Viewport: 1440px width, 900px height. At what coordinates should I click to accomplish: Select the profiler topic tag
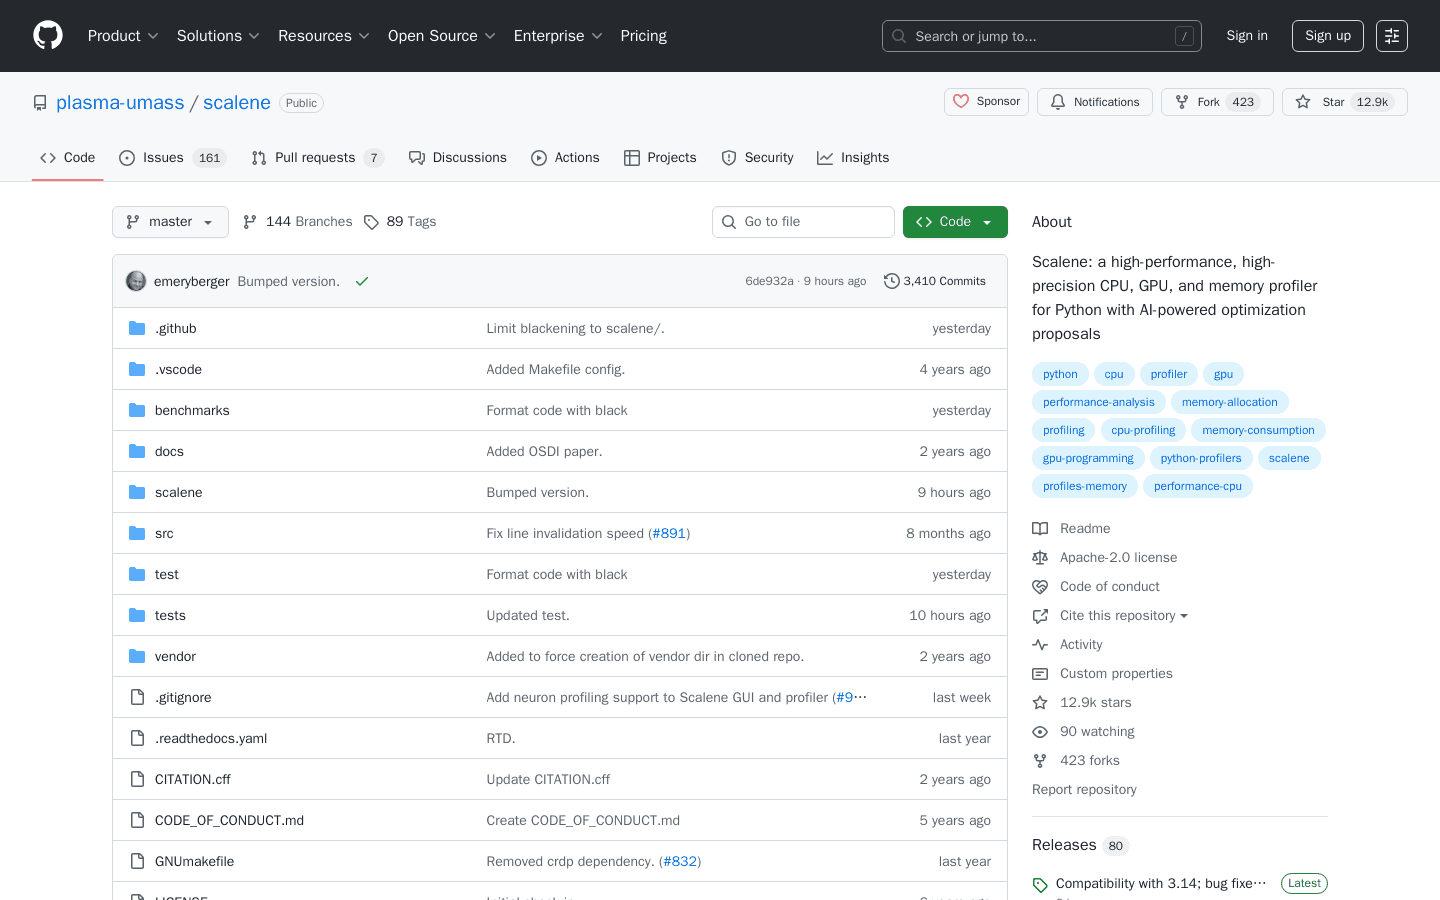(x=1168, y=374)
